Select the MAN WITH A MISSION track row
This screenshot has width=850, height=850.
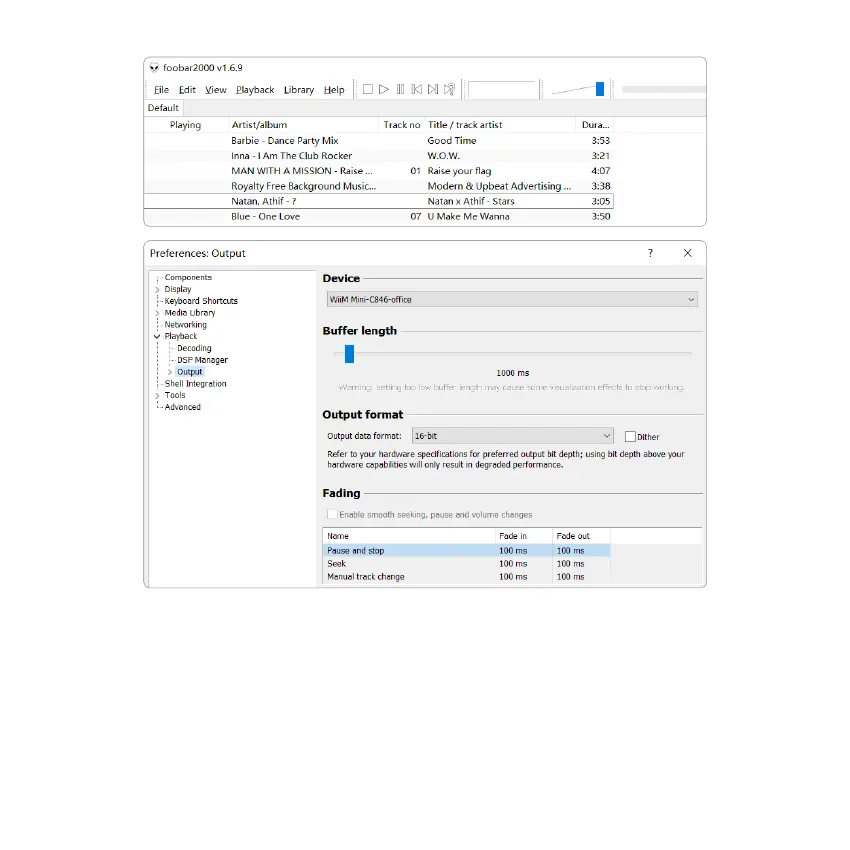click(x=379, y=171)
